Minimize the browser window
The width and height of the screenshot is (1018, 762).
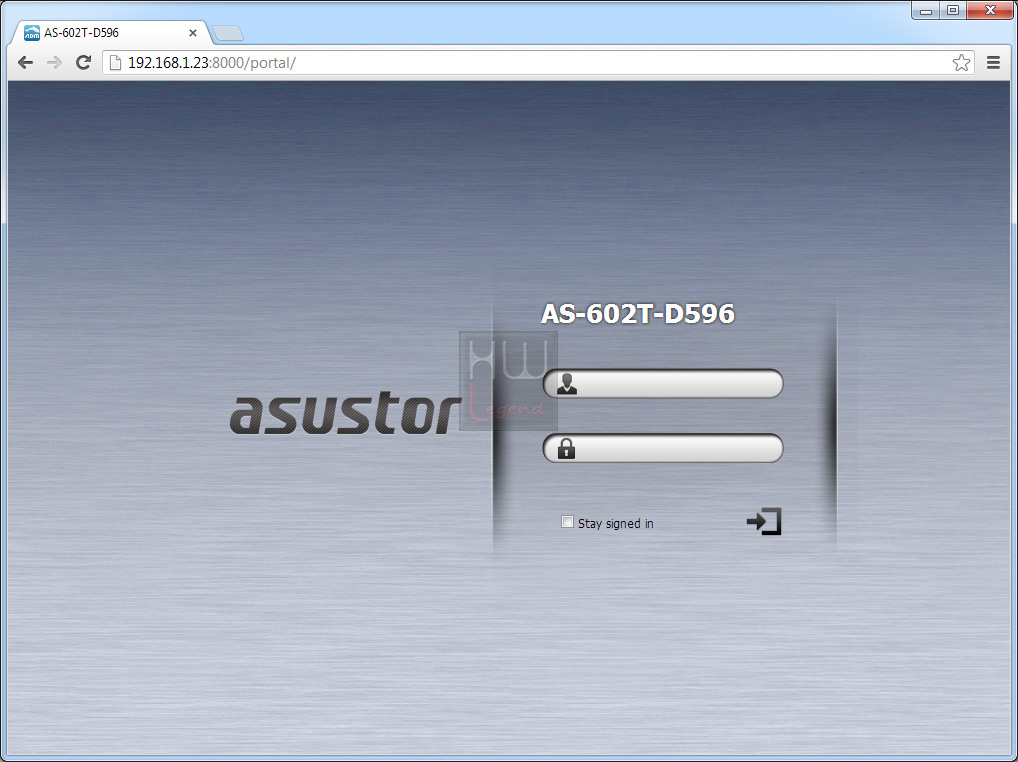[x=926, y=10]
